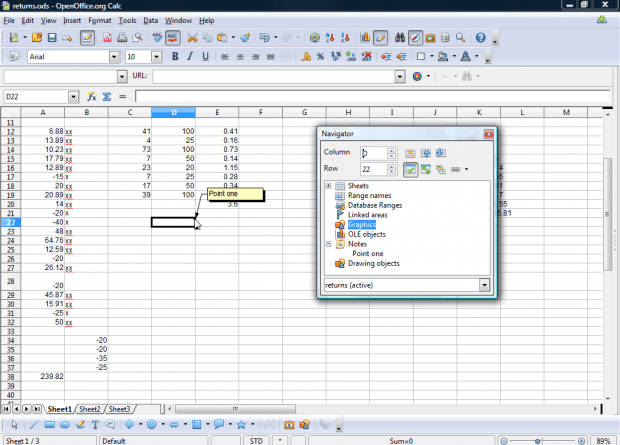The height and width of the screenshot is (445, 620).
Task: Toggle Bold formatting
Action: (175, 57)
